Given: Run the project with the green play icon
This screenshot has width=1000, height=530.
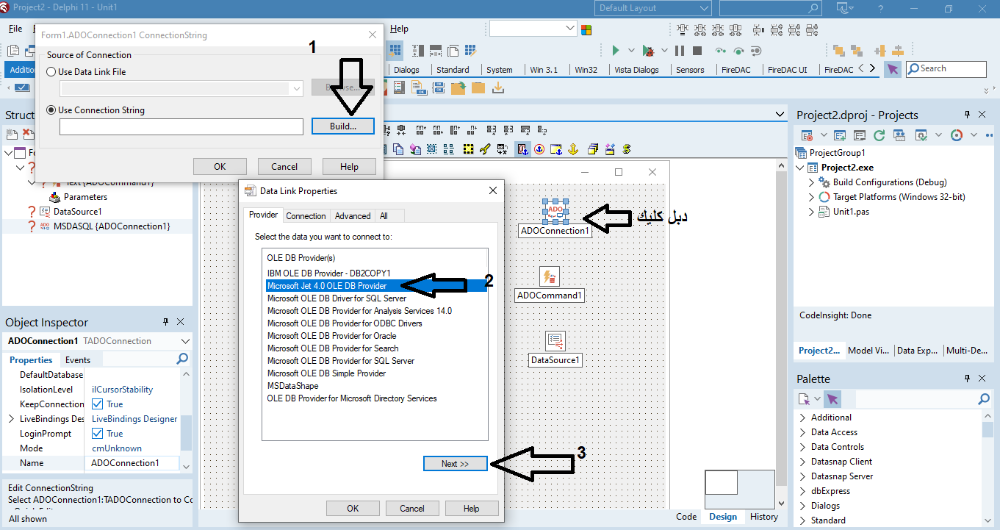Looking at the screenshot, I should tap(615, 50).
